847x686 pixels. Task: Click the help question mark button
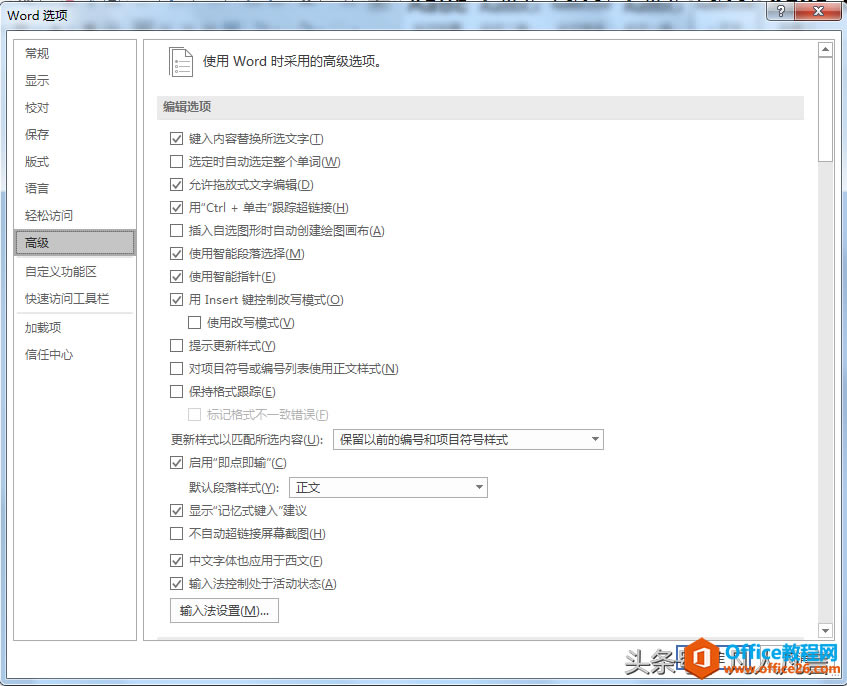pyautogui.click(x=781, y=11)
